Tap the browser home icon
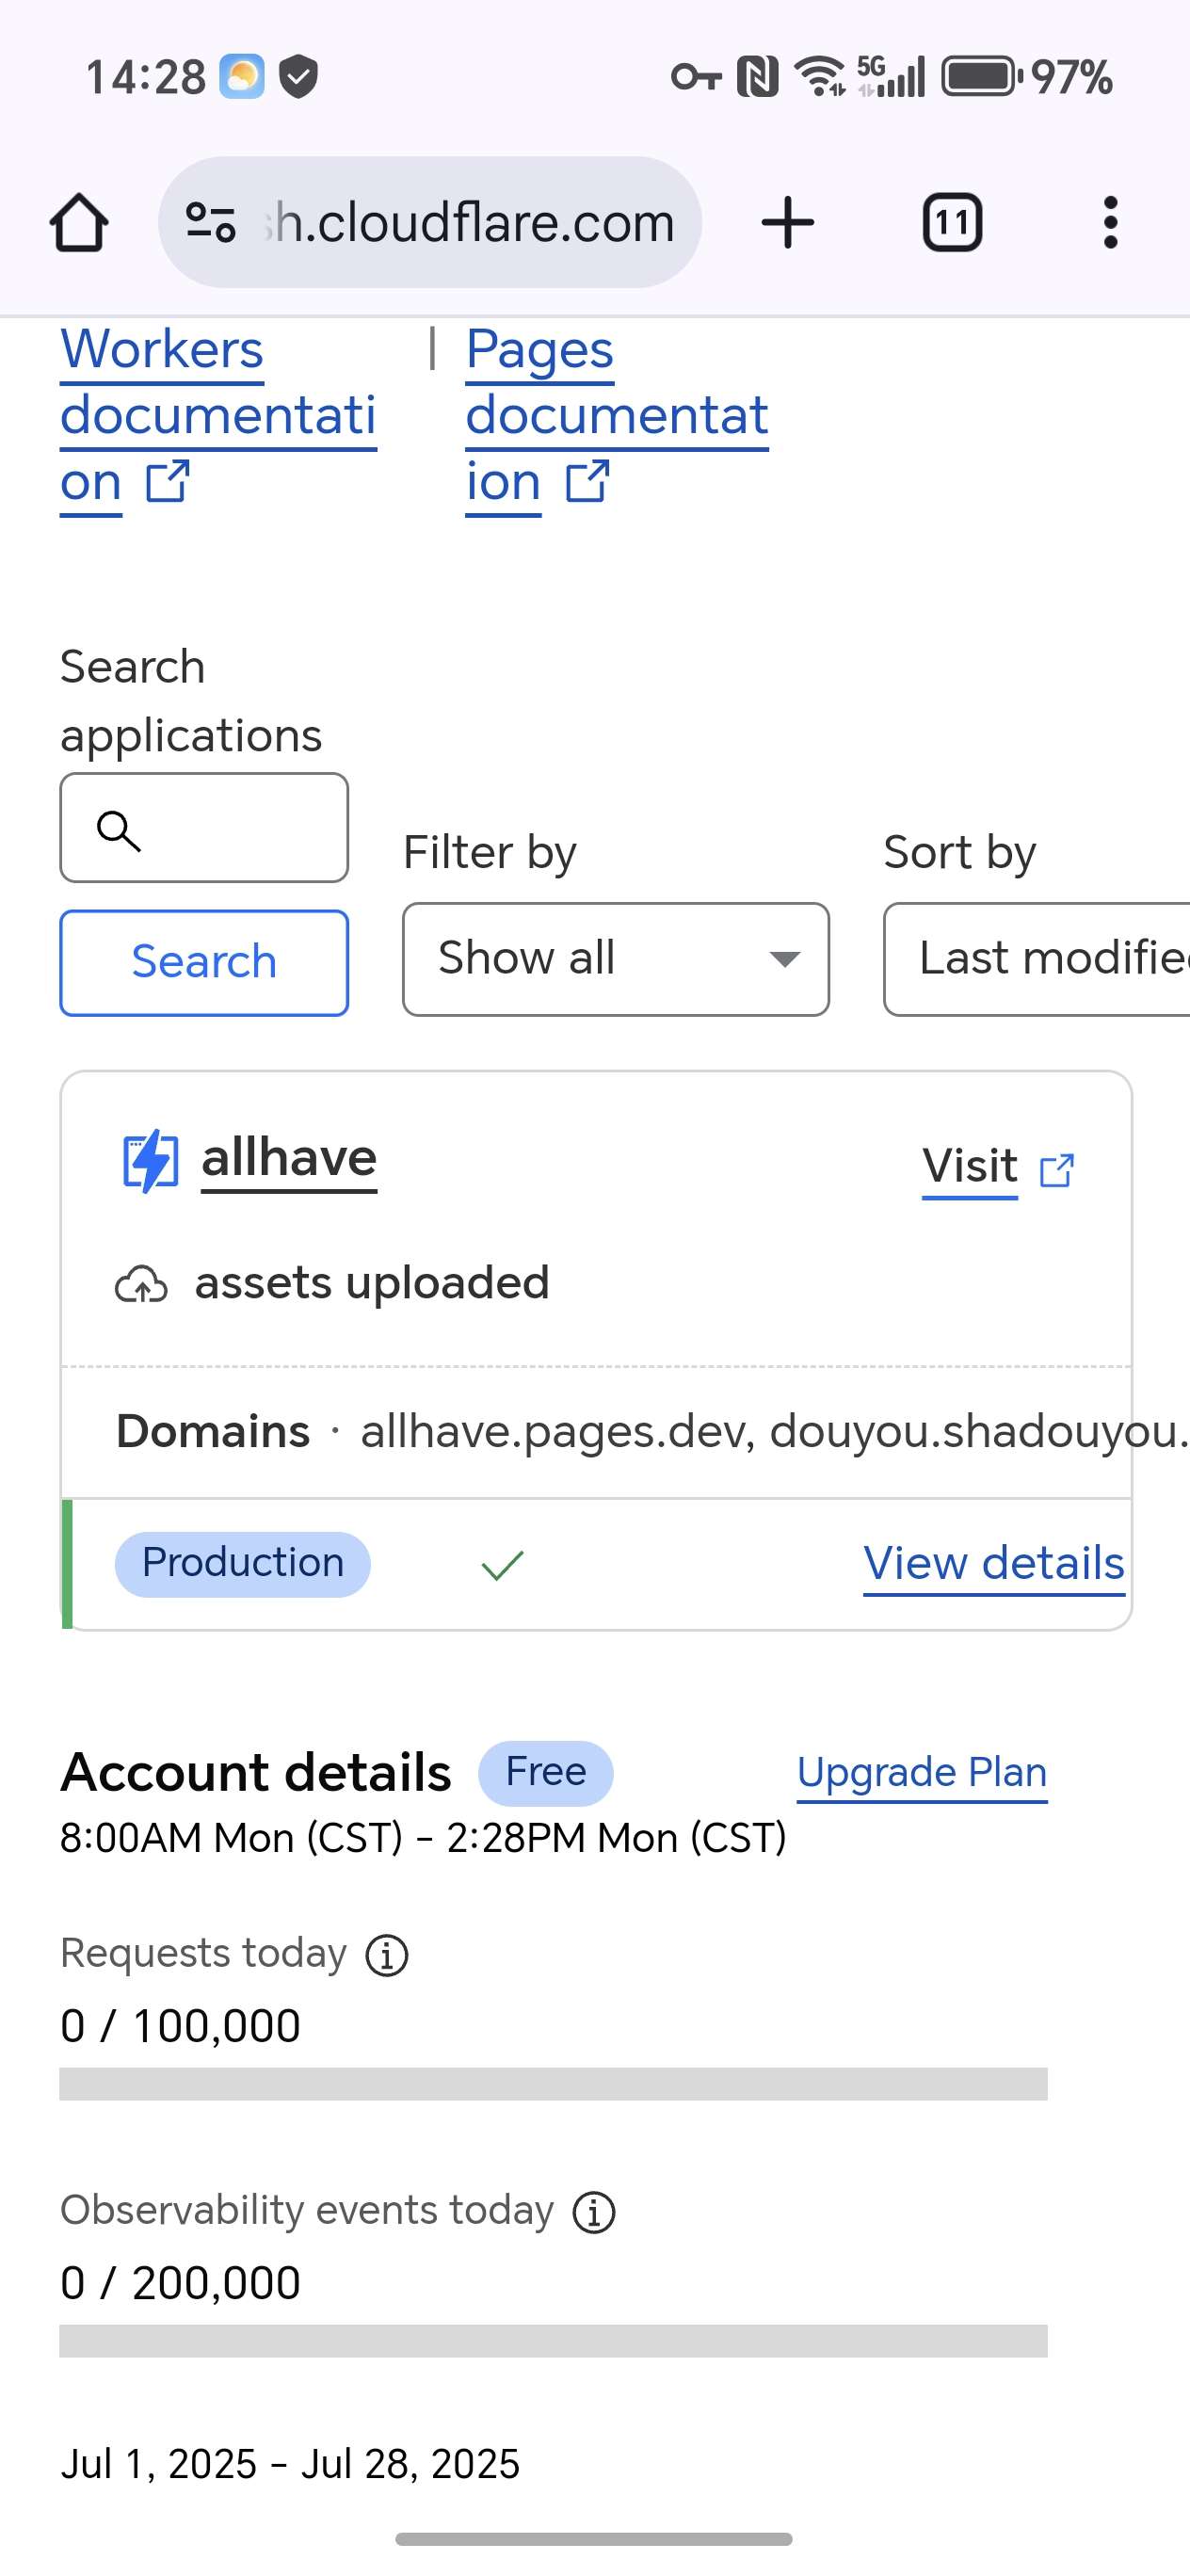The height and width of the screenshot is (2576, 1190). click(x=79, y=222)
